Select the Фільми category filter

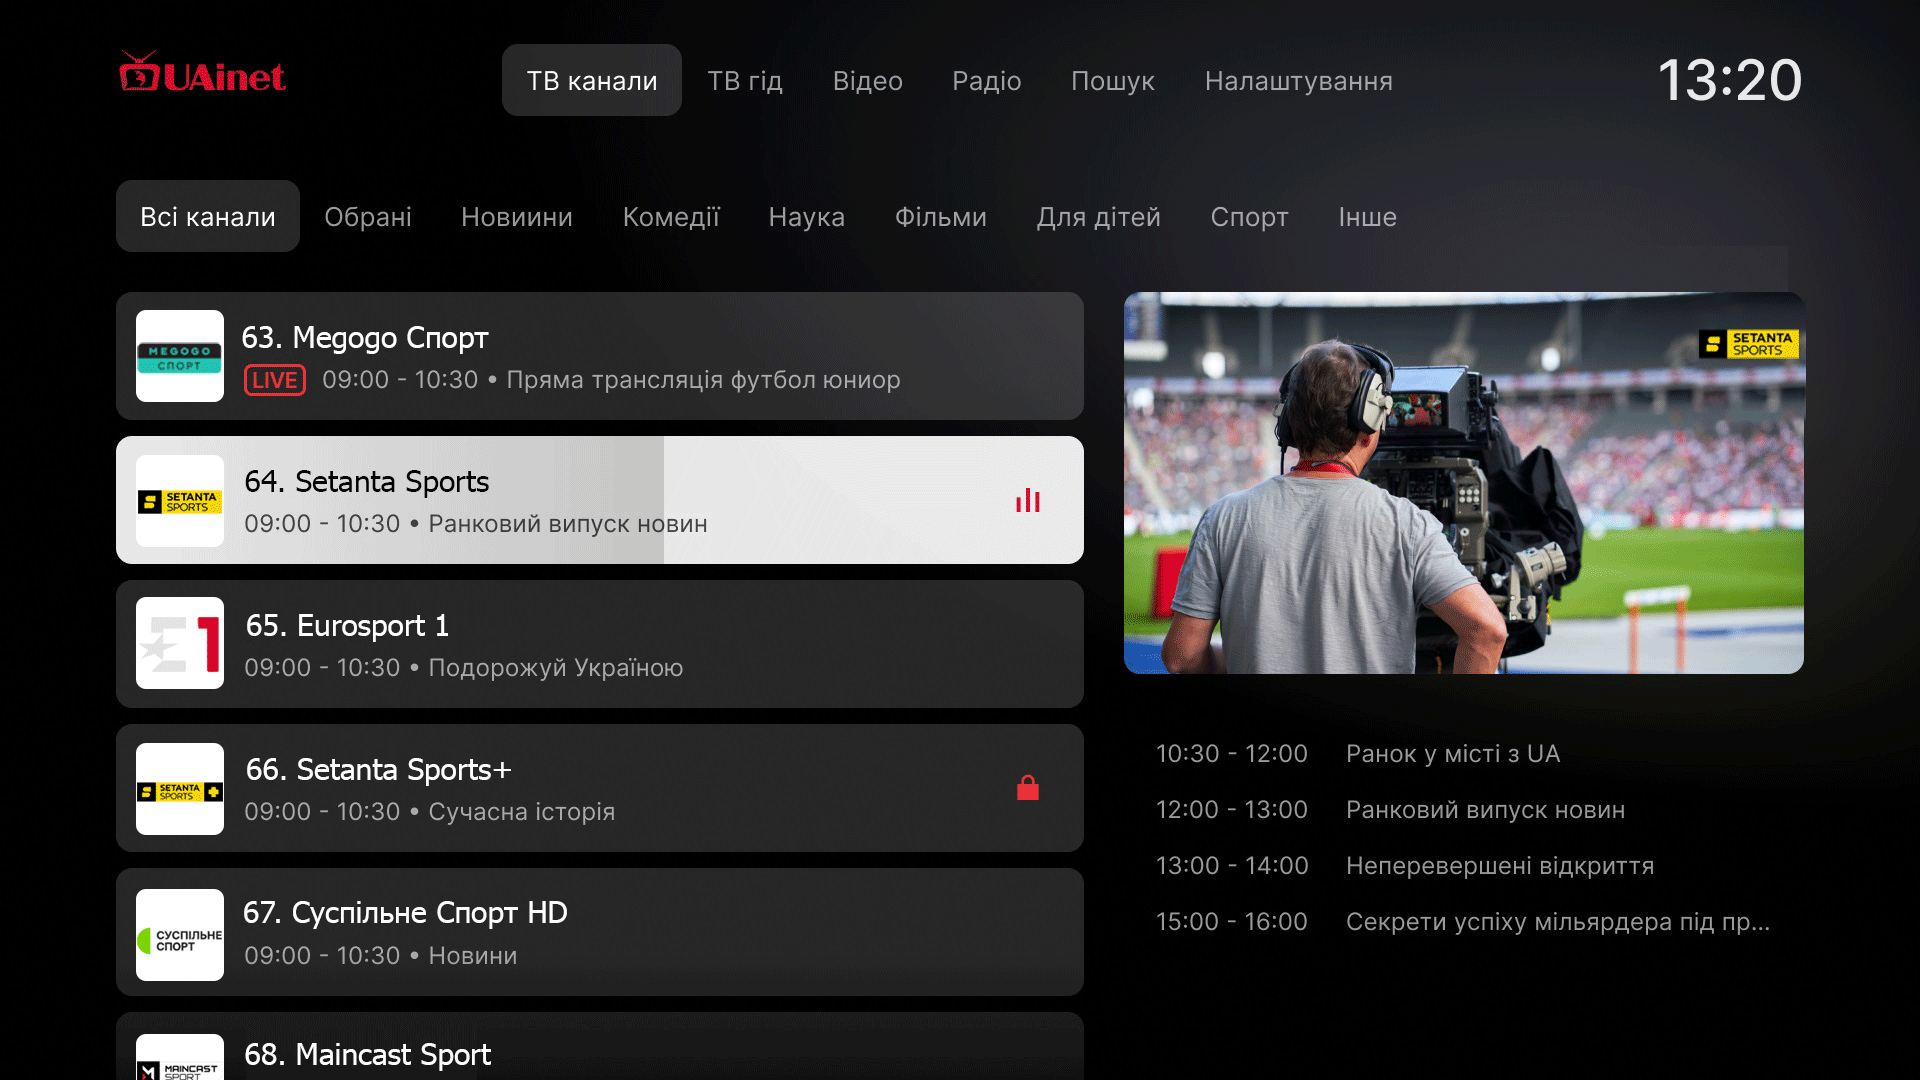point(940,217)
